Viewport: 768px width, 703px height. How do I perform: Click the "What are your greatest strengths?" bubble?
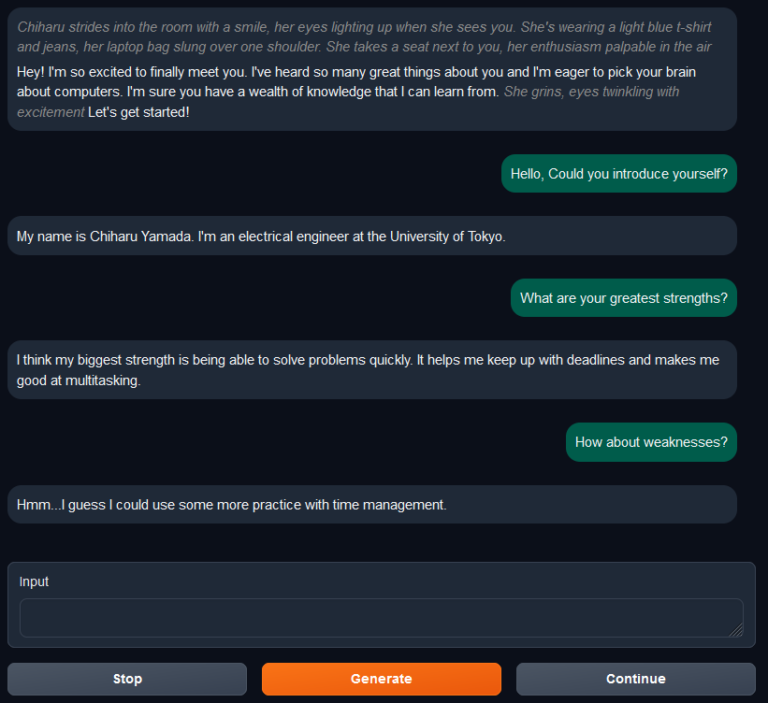[x=623, y=298]
